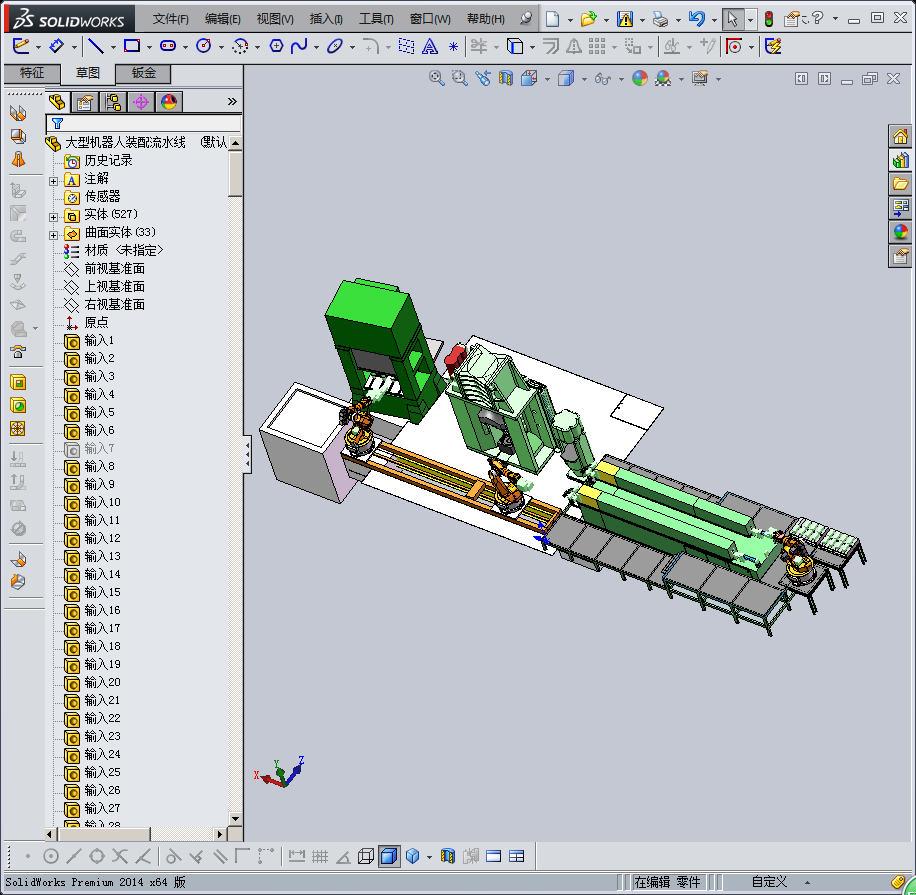Click the 自定义 status bar button
This screenshot has height=895, width=916.
769,882
